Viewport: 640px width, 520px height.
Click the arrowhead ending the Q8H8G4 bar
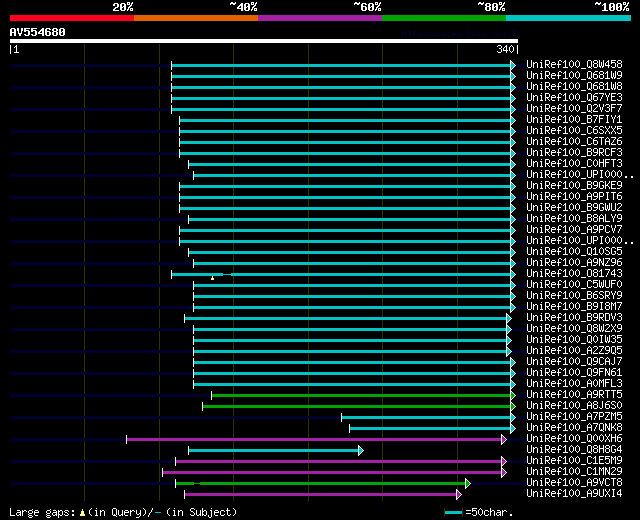pyautogui.click(x=361, y=451)
